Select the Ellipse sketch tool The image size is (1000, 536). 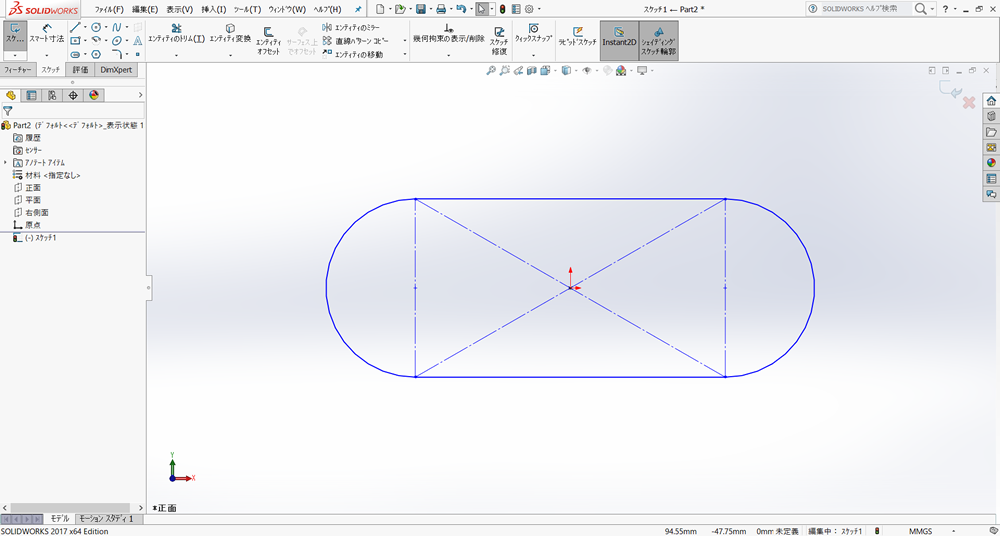click(117, 41)
